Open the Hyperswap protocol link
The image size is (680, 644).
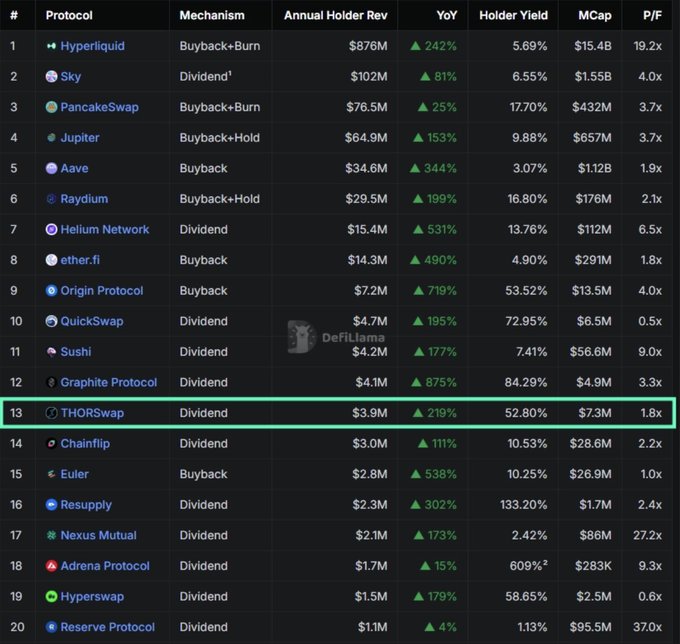pyautogui.click(x=92, y=597)
